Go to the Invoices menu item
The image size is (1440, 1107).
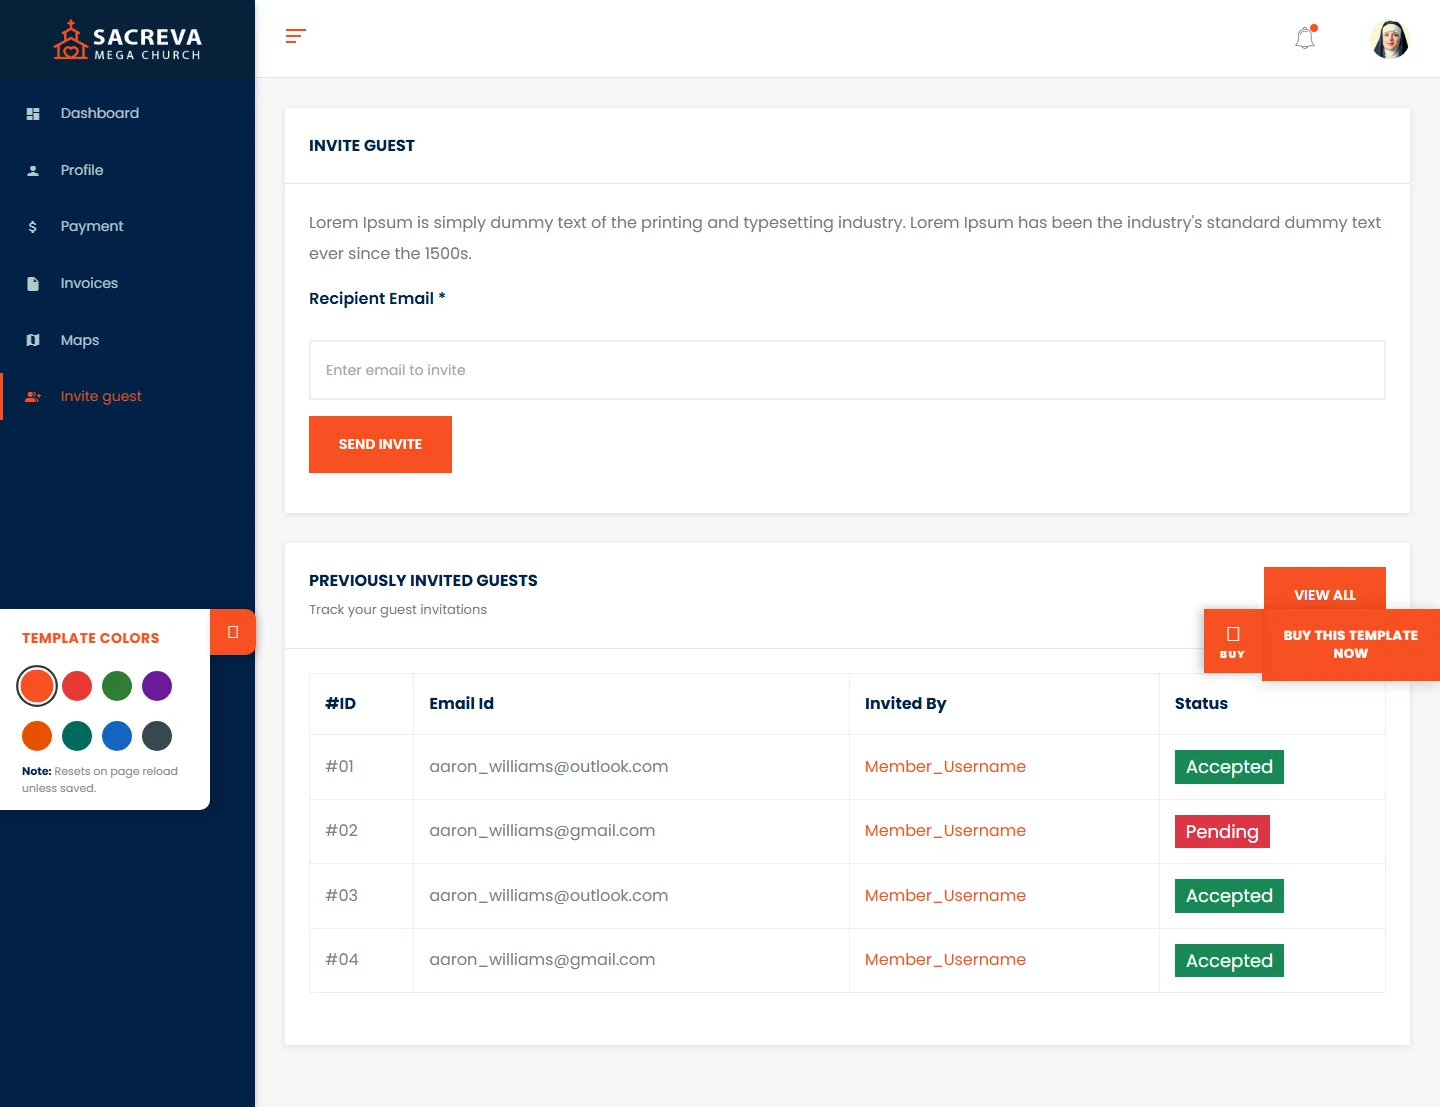pos(89,284)
